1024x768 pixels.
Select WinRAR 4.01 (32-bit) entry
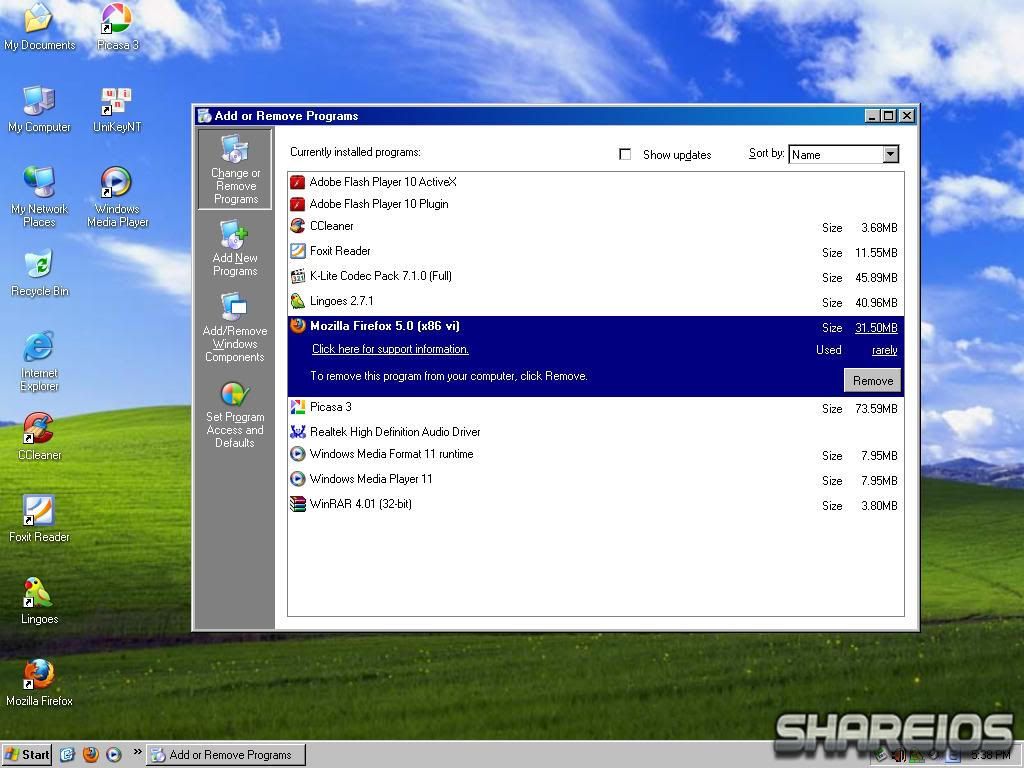(x=596, y=505)
